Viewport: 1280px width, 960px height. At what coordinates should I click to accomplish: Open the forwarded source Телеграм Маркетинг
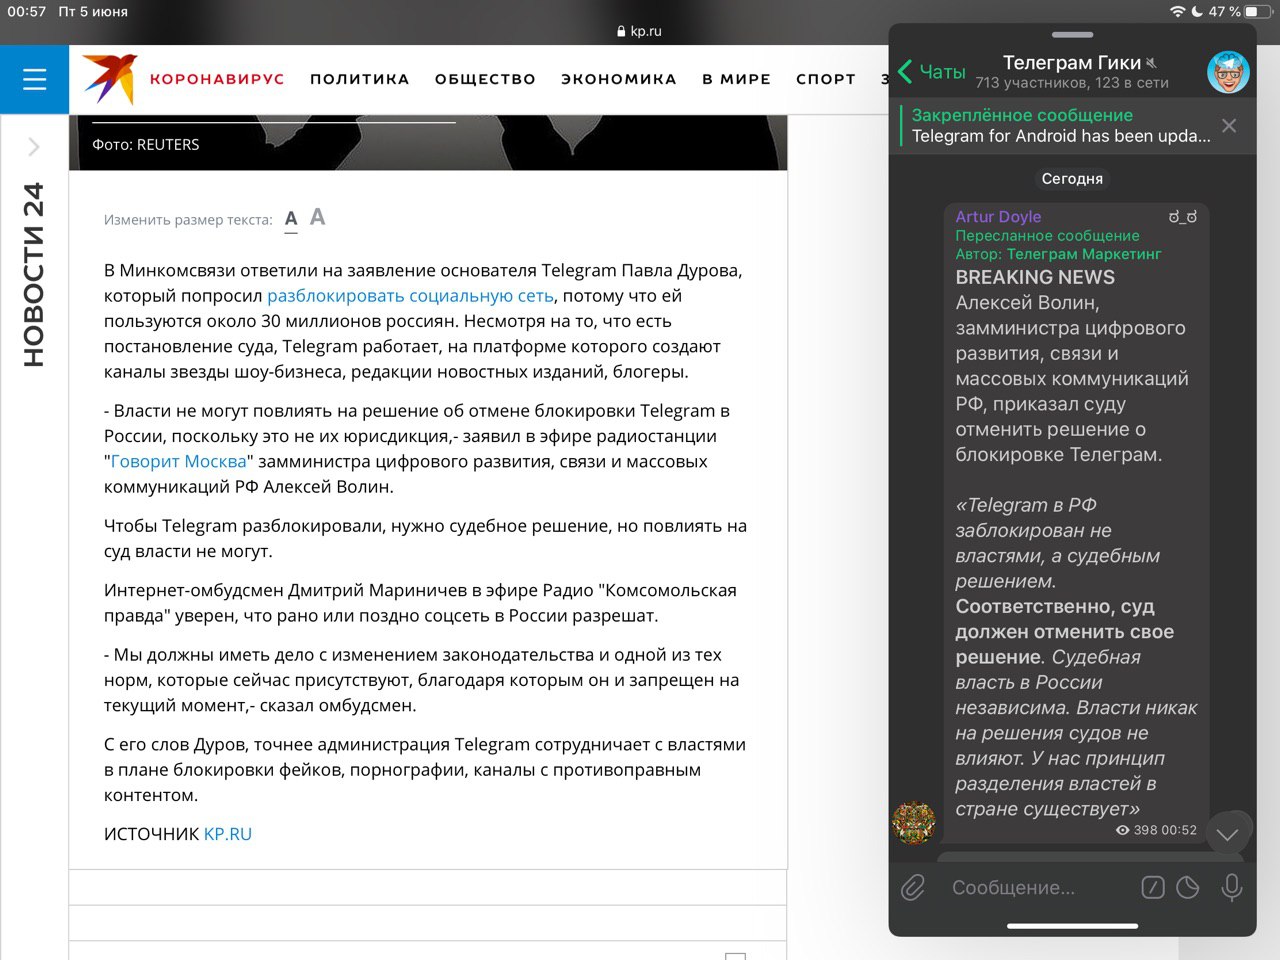(1084, 254)
